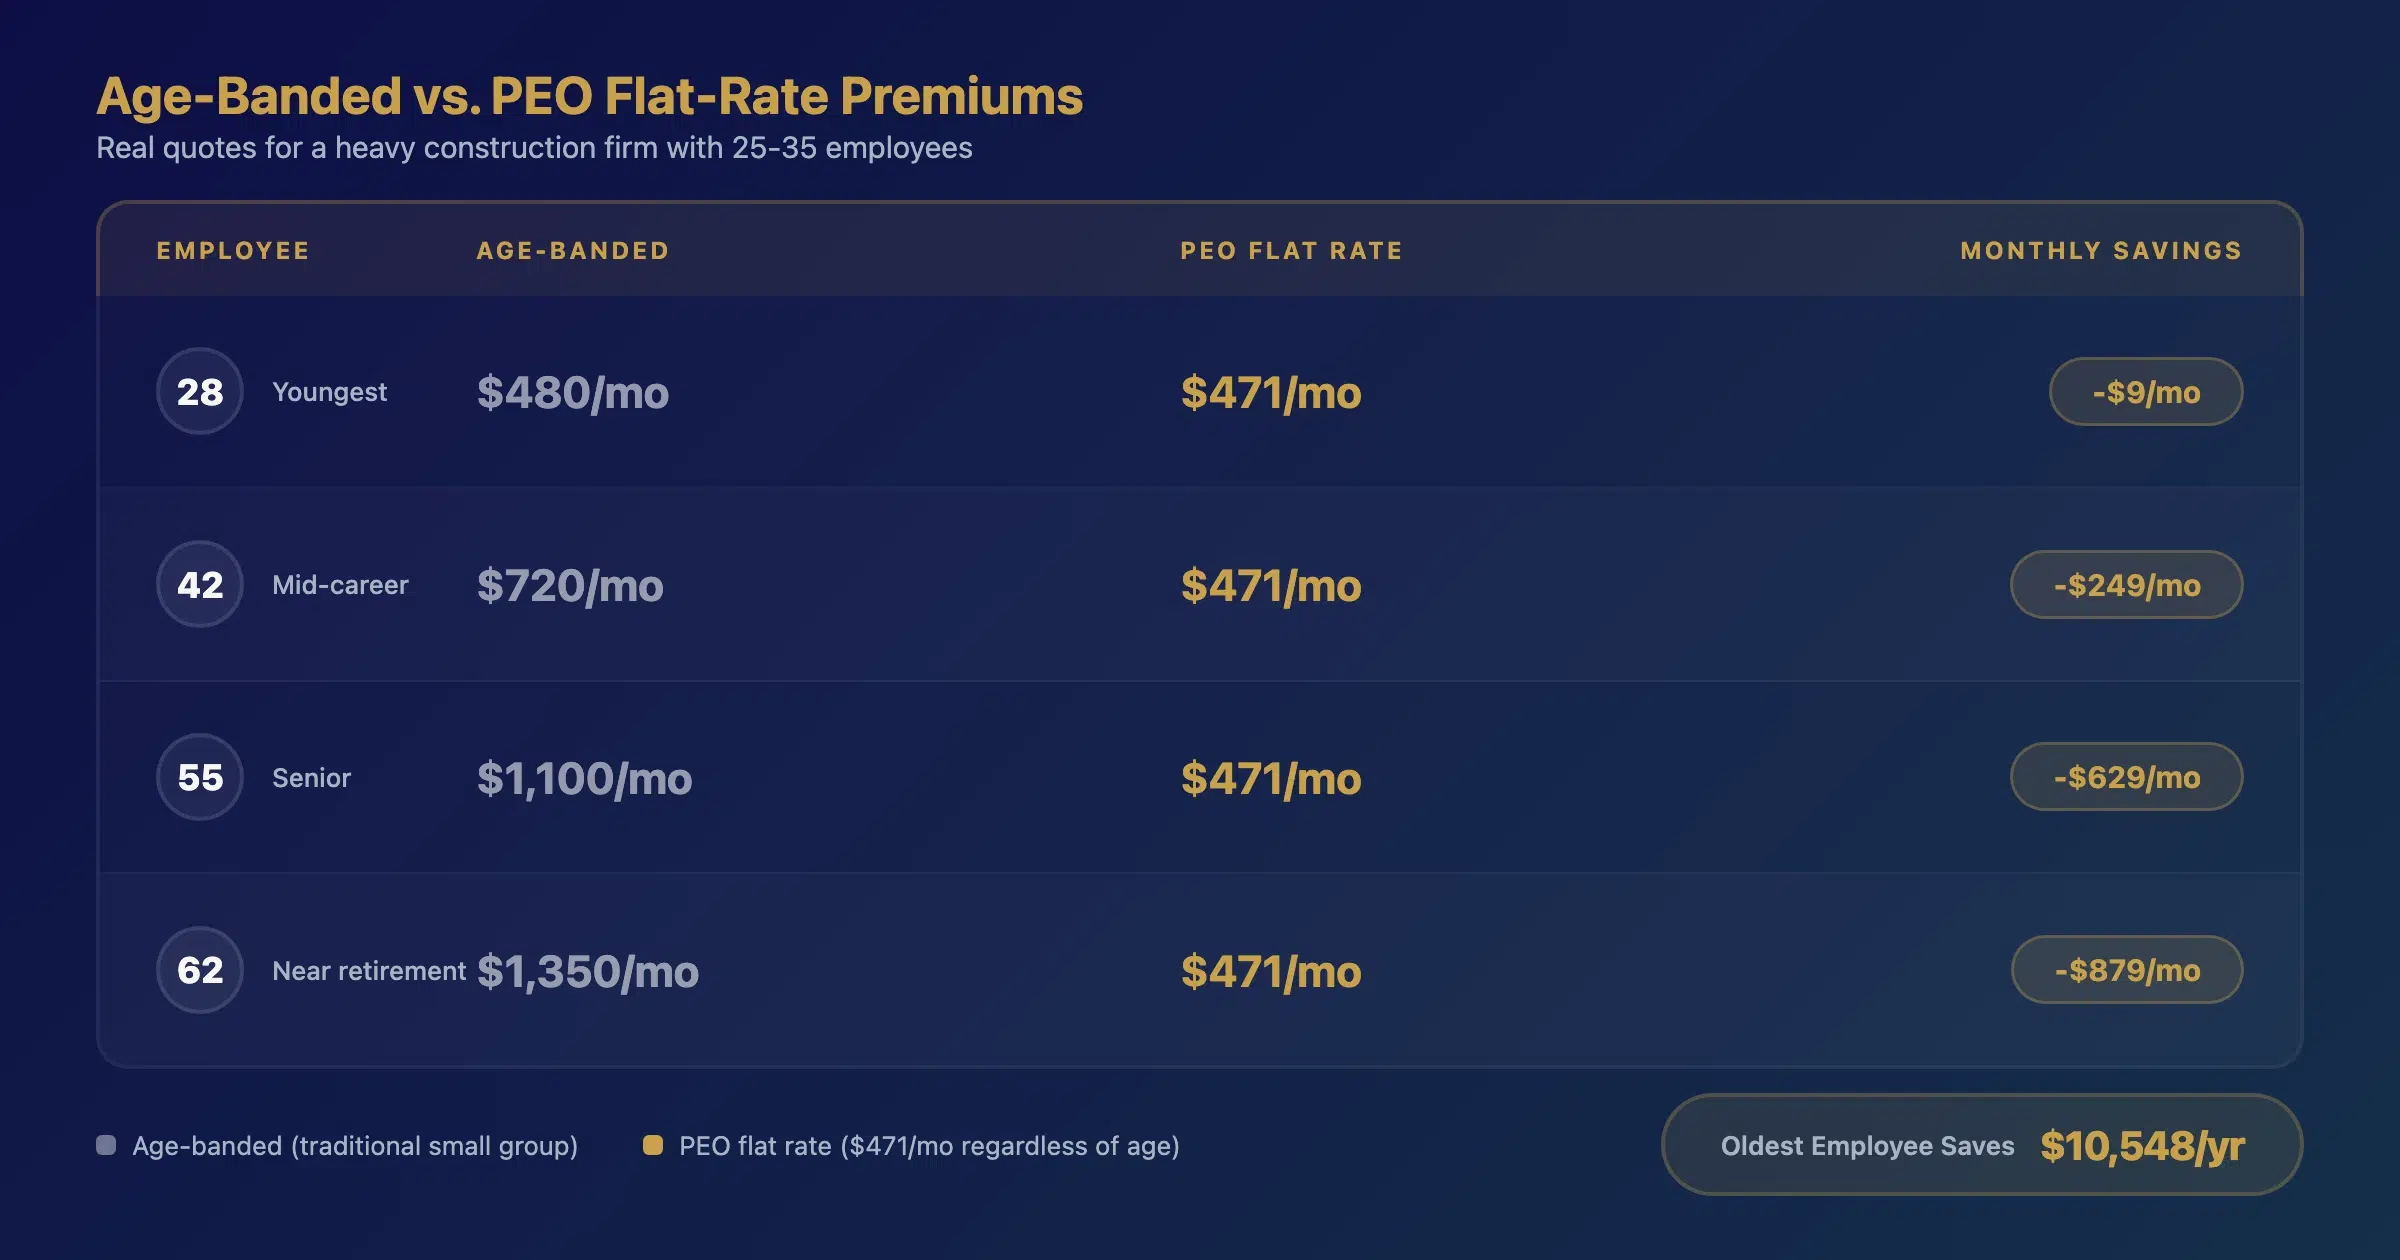Click the Oldest Employee Saves $10,548/yr badge
The height and width of the screenshot is (1260, 2400).
(x=1982, y=1145)
